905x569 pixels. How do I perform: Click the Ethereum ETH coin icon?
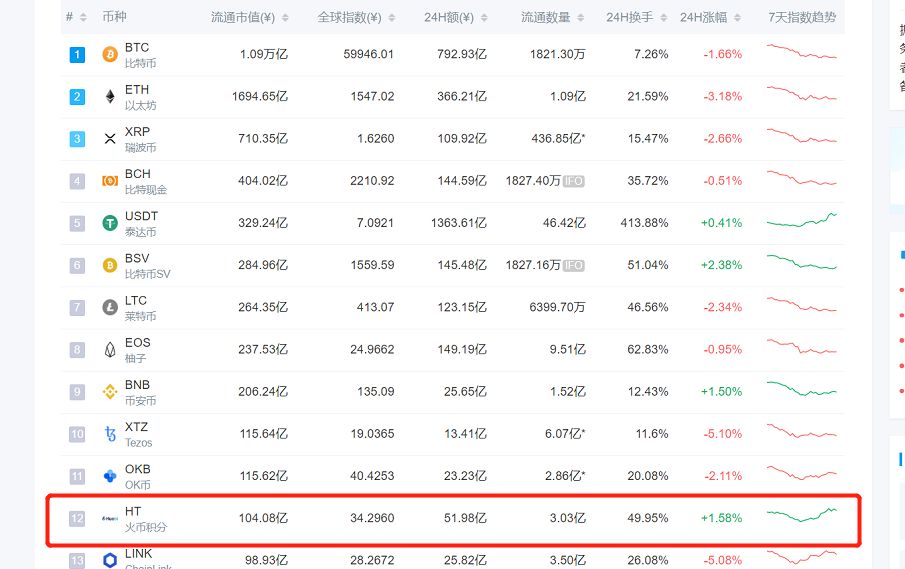(110, 97)
